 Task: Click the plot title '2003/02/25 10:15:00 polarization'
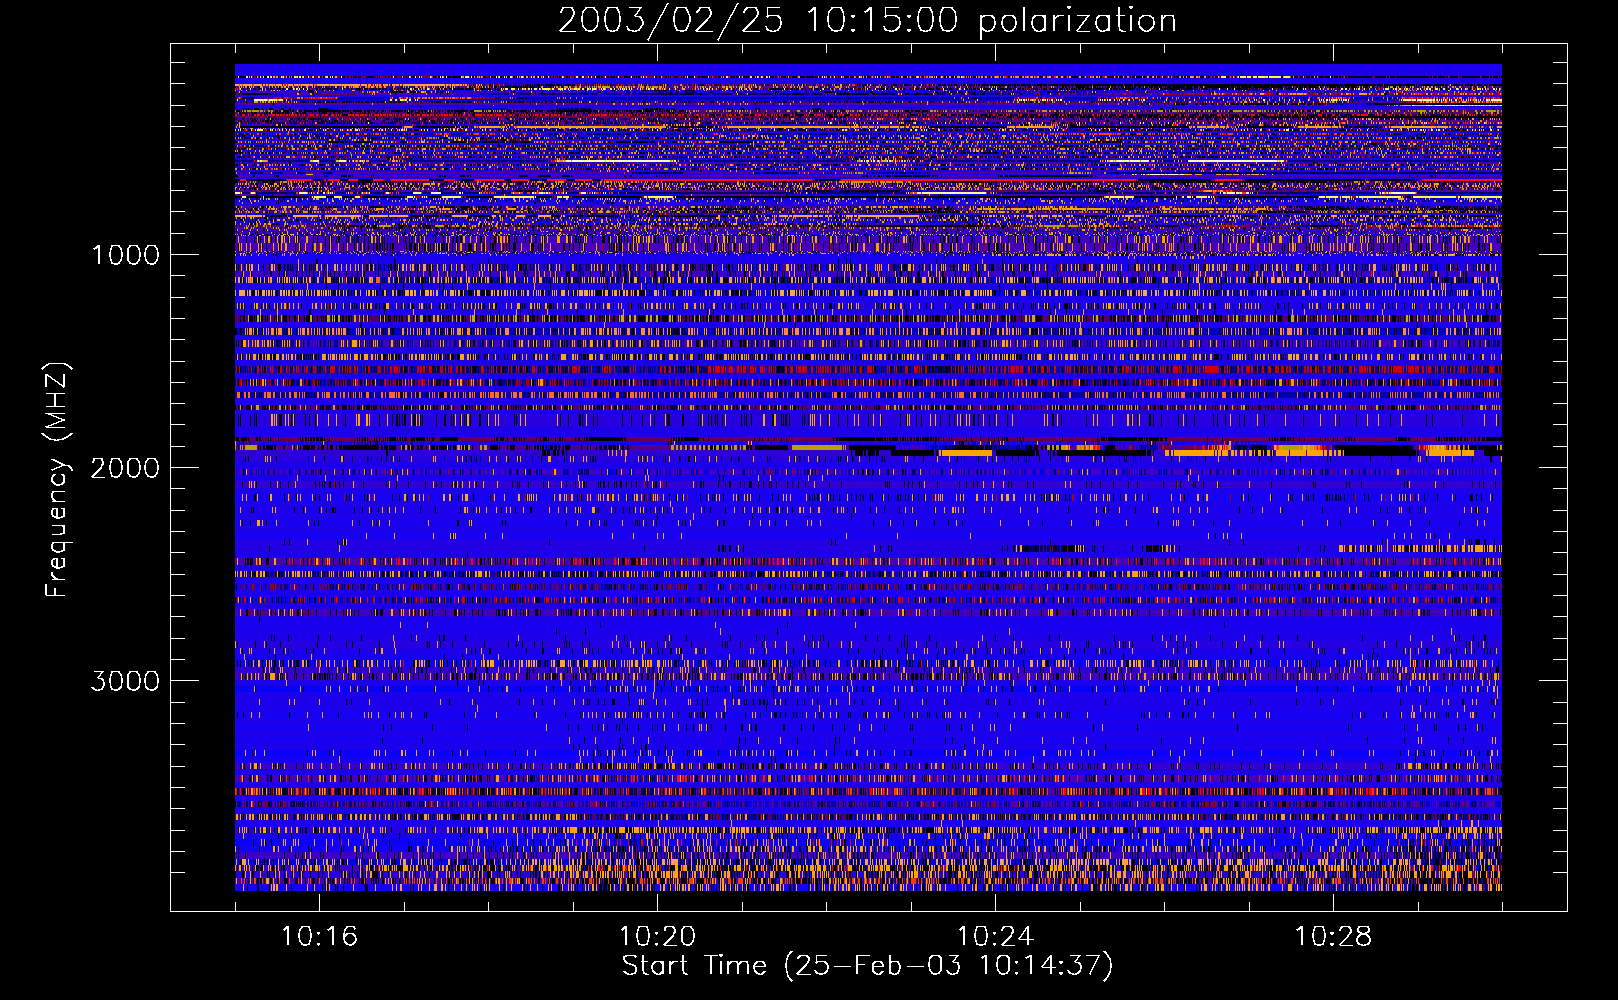[867, 21]
